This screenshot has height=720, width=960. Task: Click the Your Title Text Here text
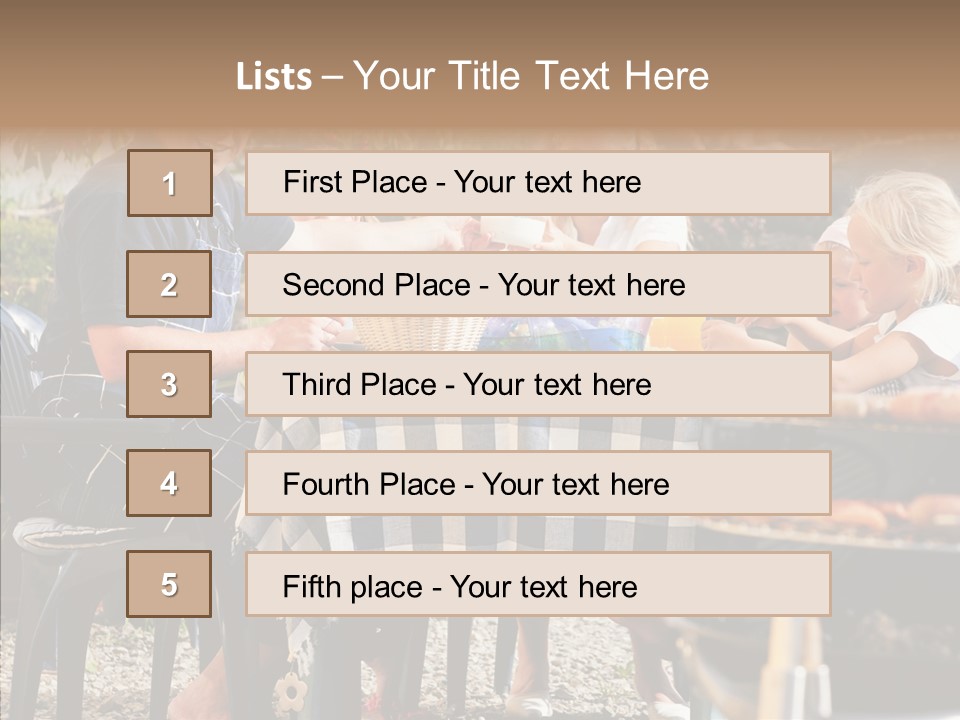[531, 77]
